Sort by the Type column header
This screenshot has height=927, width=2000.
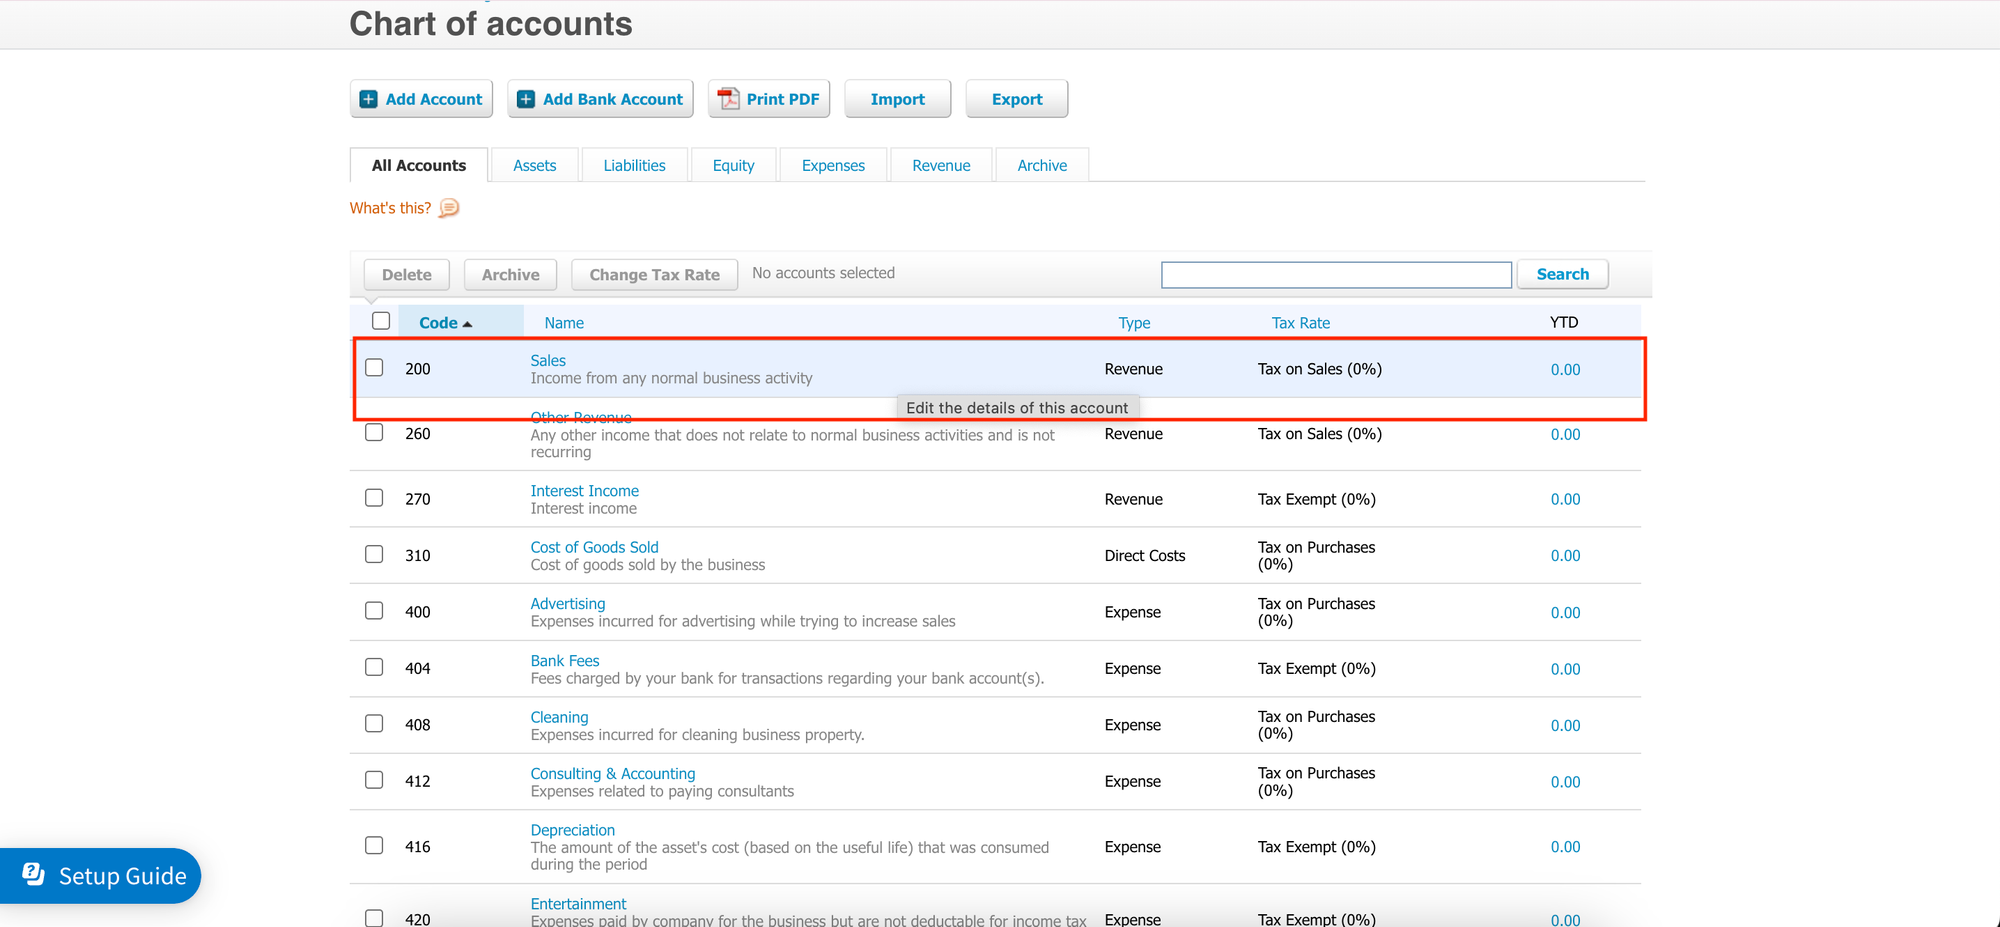pyautogui.click(x=1134, y=323)
